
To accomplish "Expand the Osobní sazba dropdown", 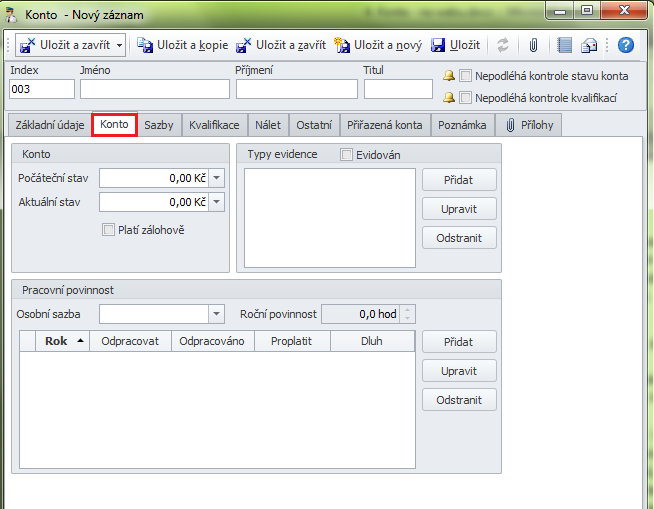I will [x=217, y=314].
